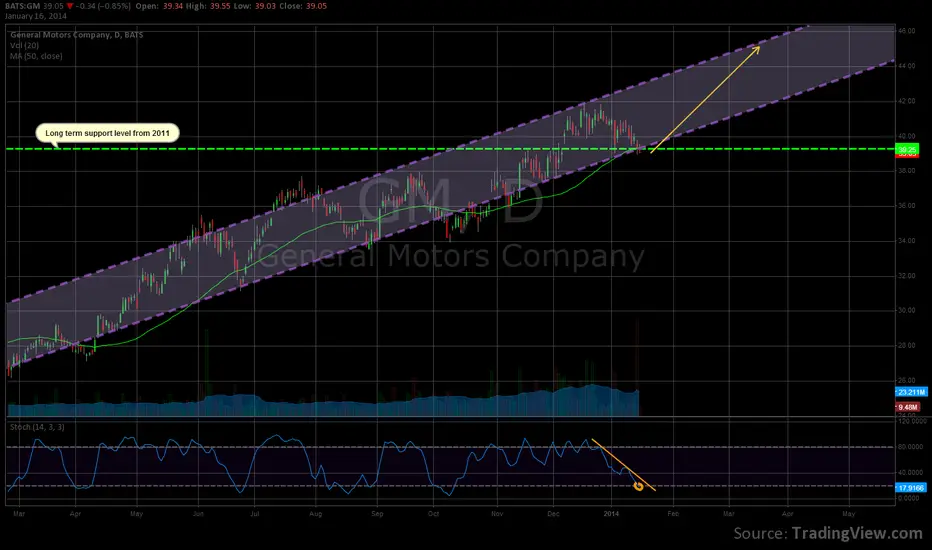The height and width of the screenshot is (550, 932).
Task: Select the January 16, 2014 date
Action: coord(36,16)
